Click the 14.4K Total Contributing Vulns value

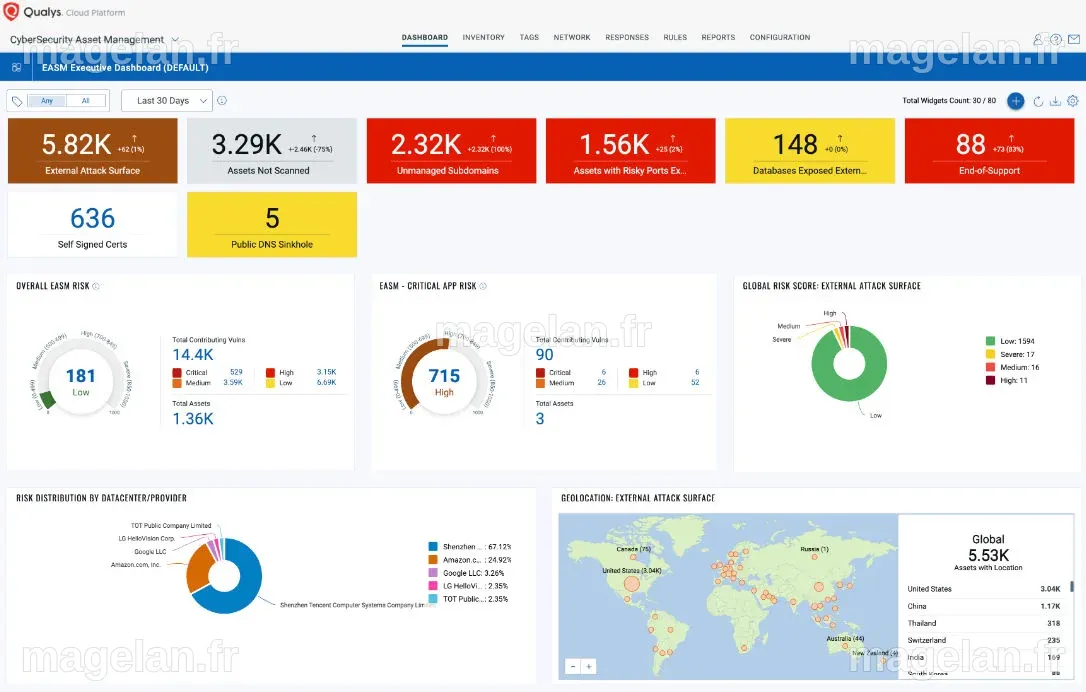[193, 355]
